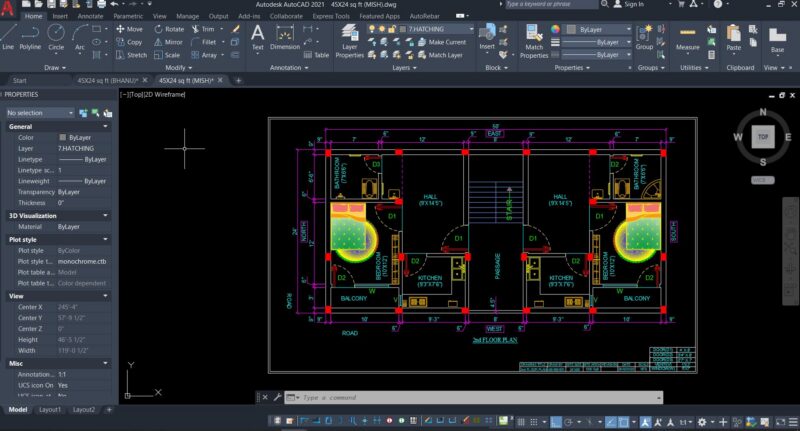The width and height of the screenshot is (800, 431).
Task: Switch to Layout1 tab
Action: tap(50, 410)
